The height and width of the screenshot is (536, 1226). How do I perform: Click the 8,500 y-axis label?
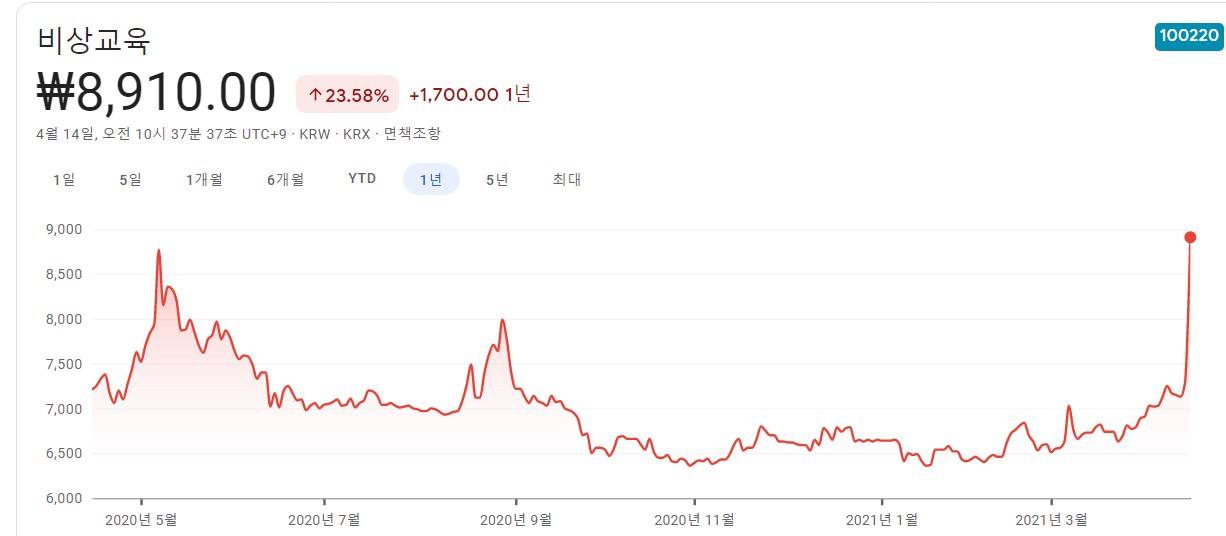pos(62,274)
